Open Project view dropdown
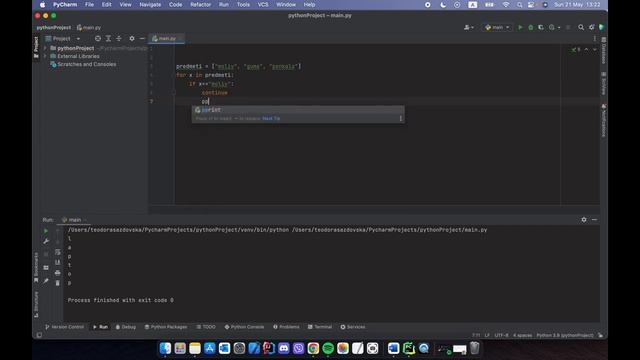Viewport: 640px width, 360px height. [x=62, y=38]
